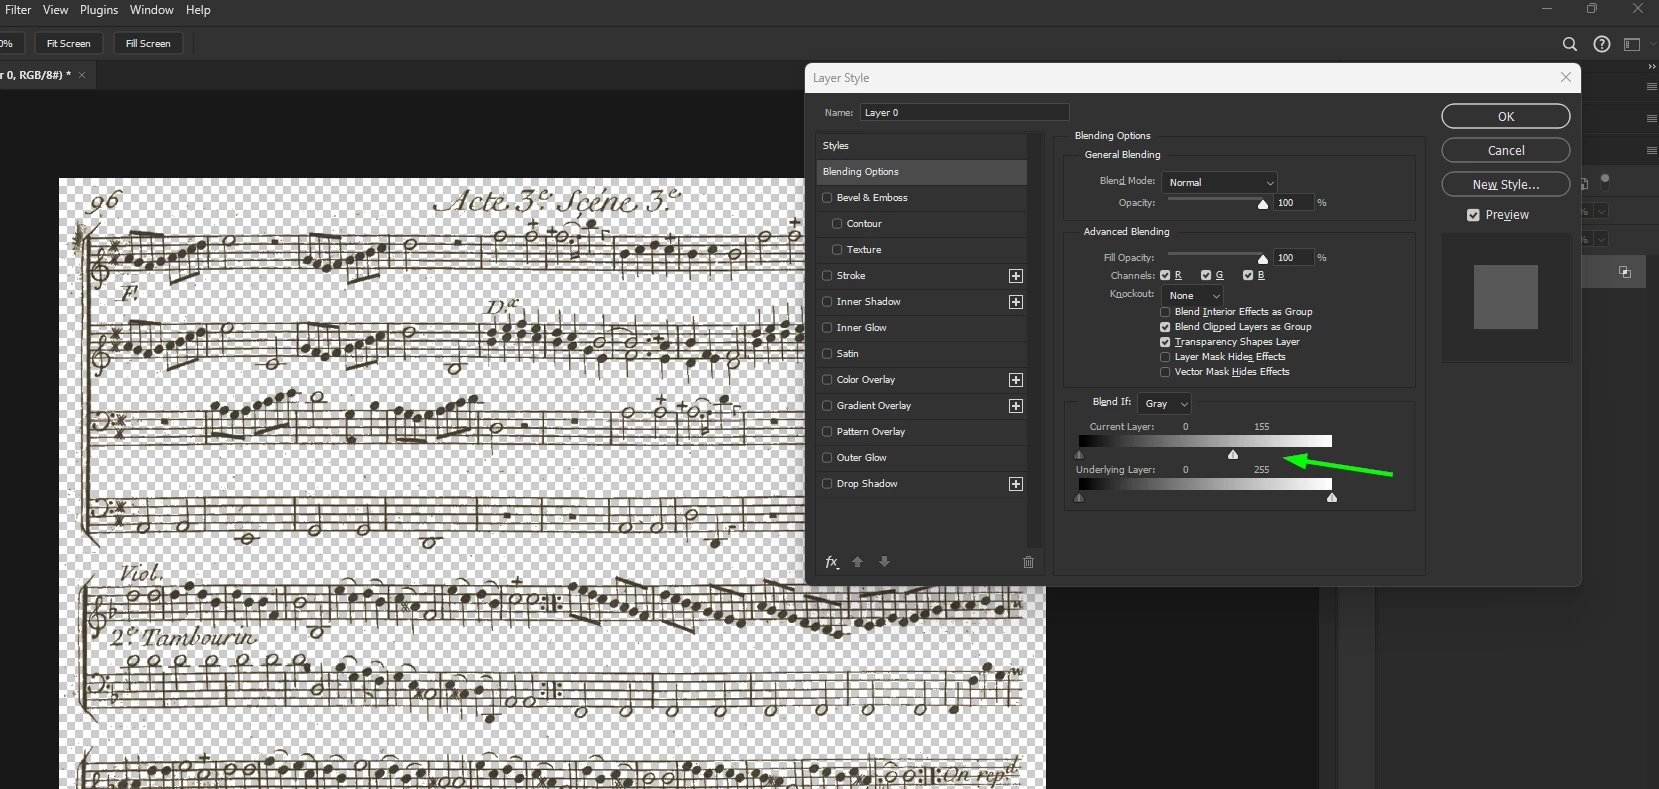This screenshot has width=1659, height=789.
Task: Enable the Stroke effect checkbox
Action: [827, 276]
